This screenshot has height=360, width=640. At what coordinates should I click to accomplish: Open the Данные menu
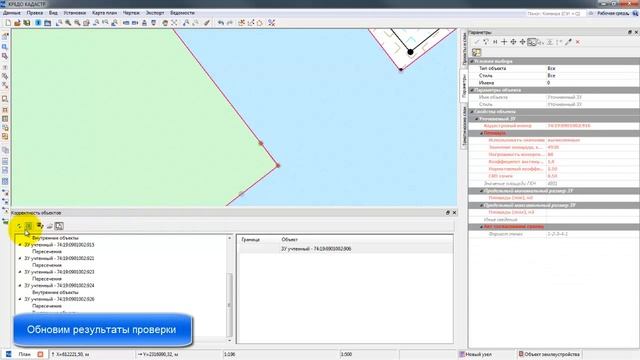(11, 13)
